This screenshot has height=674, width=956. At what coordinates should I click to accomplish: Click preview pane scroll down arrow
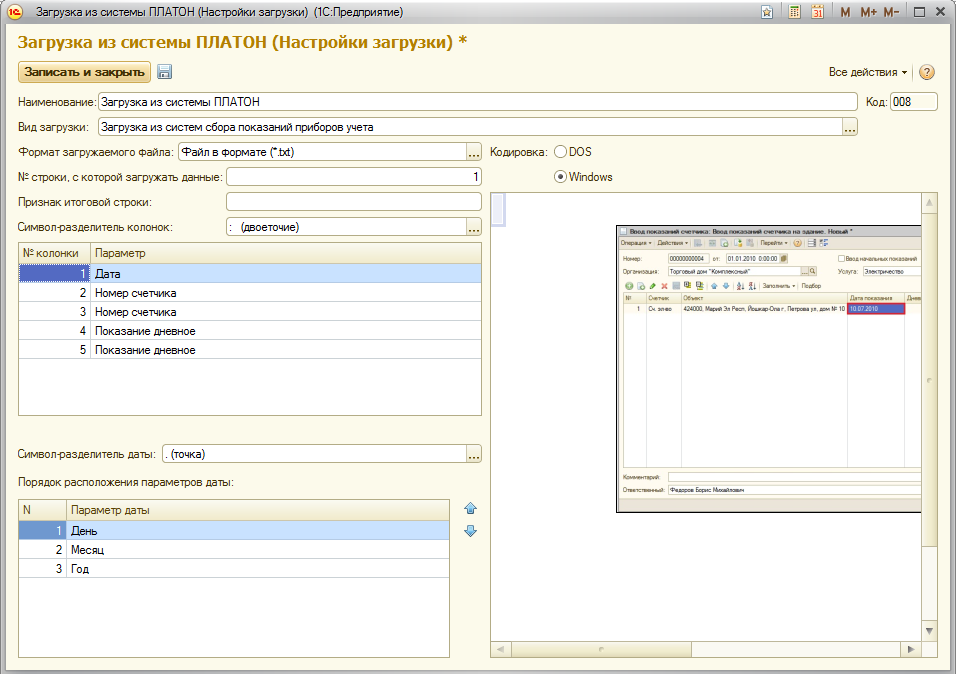coord(929,631)
